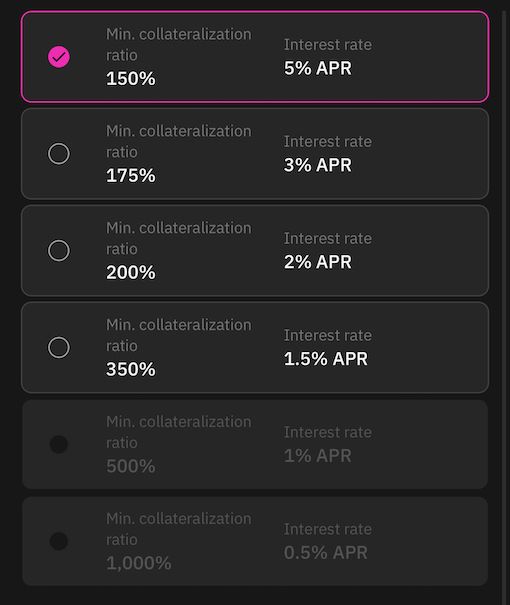Screen dimensions: 510x605
Task: Click the disabled 500% ratio radio
Action: (59, 444)
